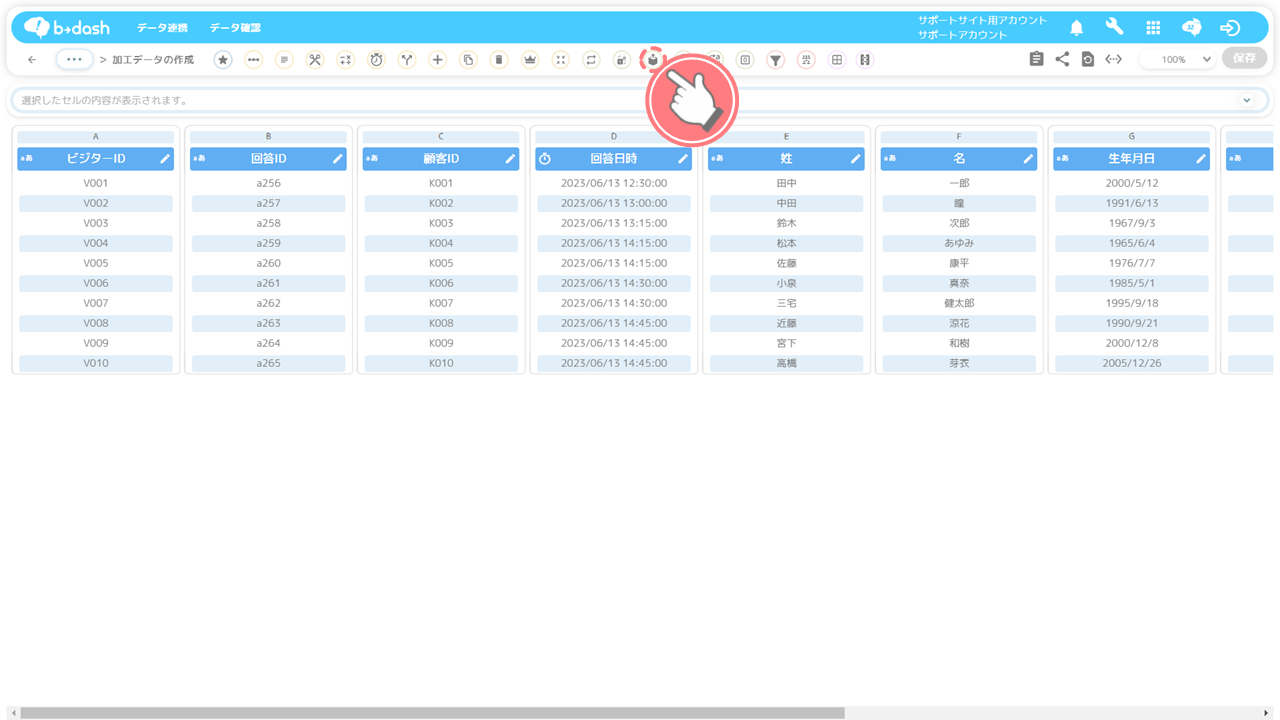Click the trash delete icon

(499, 60)
